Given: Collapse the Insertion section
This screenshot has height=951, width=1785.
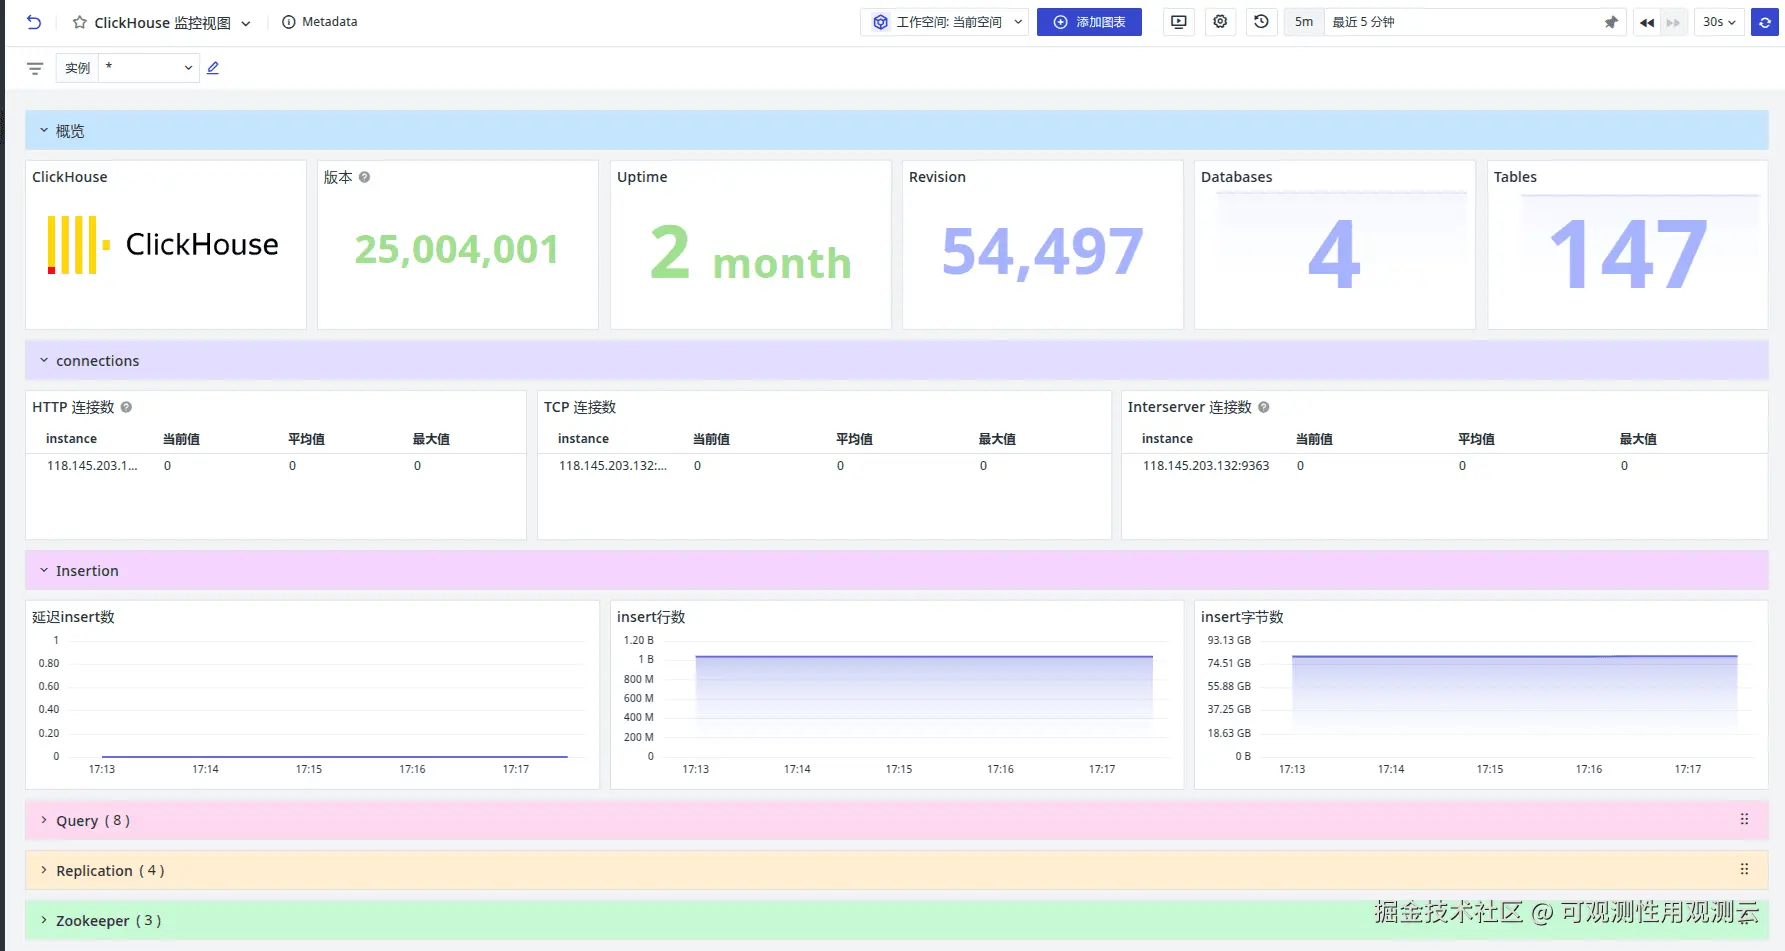Looking at the screenshot, I should point(44,571).
